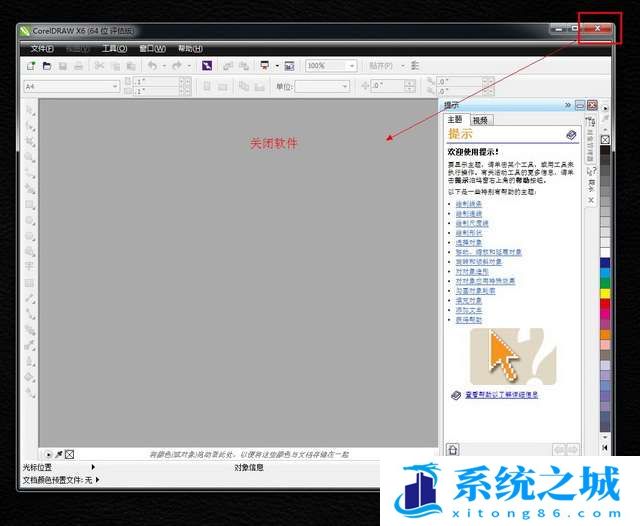Click the Open folder icon in toolbar
Screen dimensions: 640x526
pyautogui.click(x=47, y=66)
